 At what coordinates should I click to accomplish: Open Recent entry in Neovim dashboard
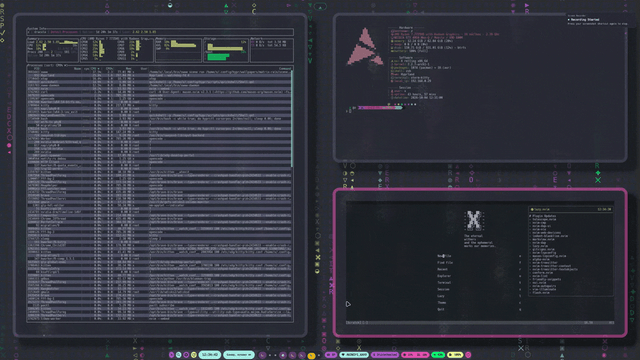(x=442, y=269)
